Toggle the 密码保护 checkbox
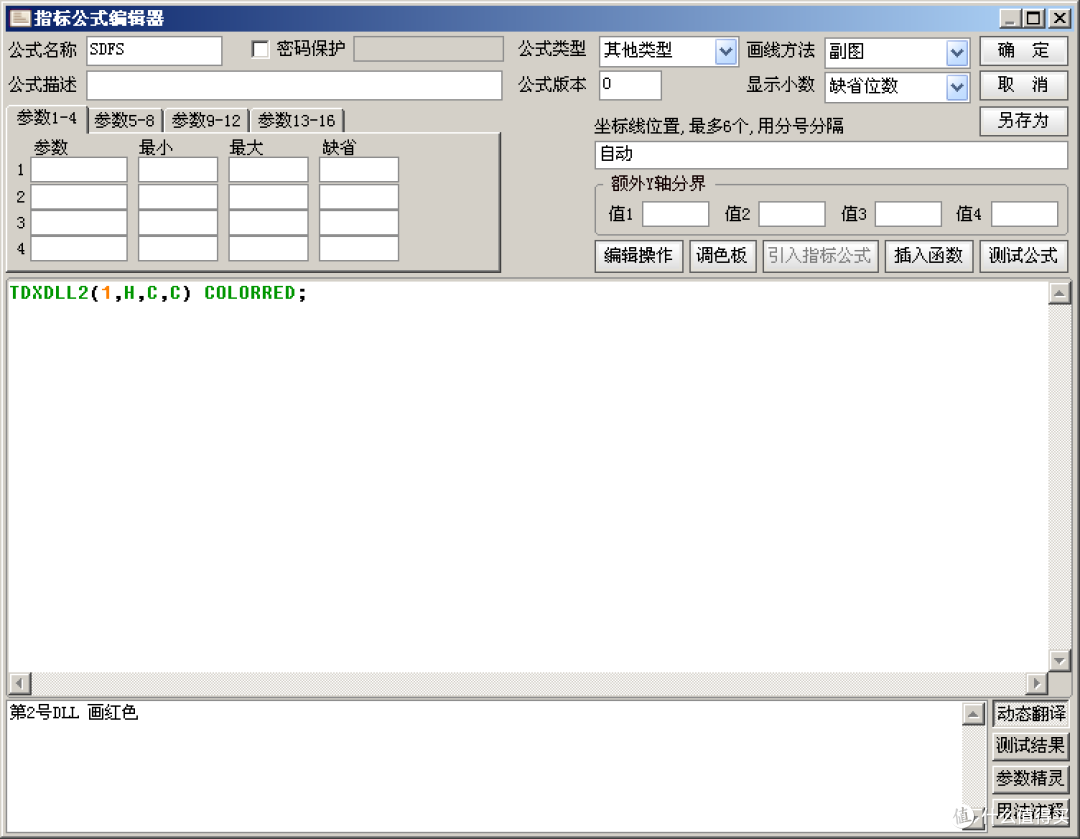This screenshot has width=1080, height=839. (260, 49)
